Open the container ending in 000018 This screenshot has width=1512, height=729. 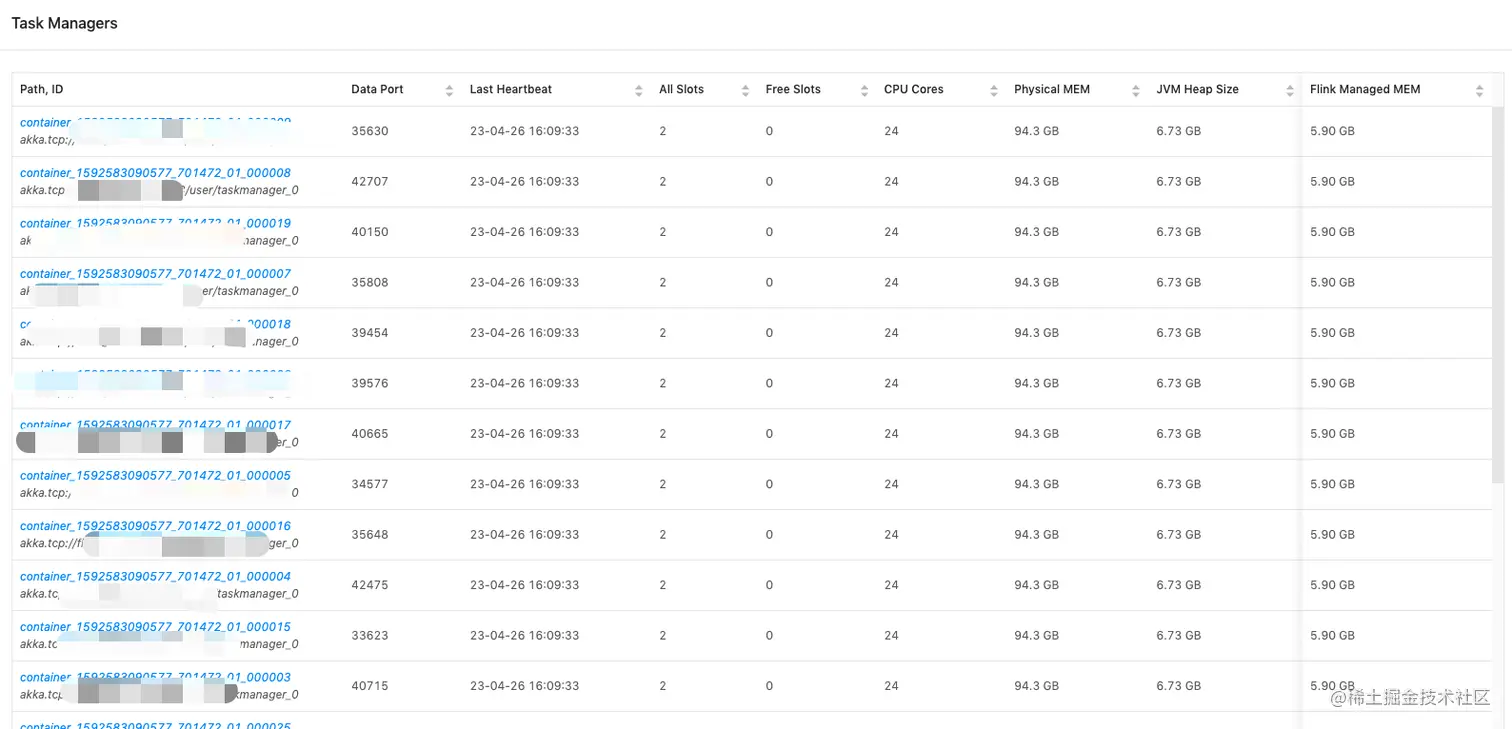point(154,324)
